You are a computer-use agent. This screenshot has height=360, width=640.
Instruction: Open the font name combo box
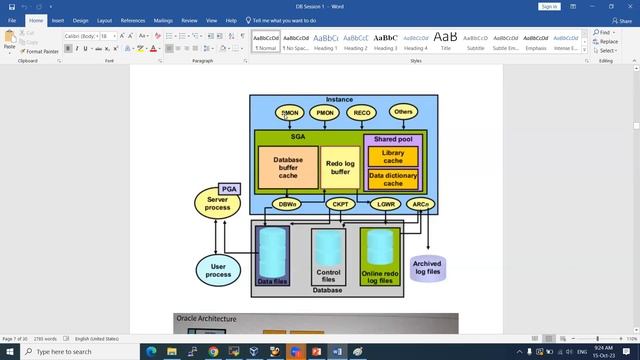tap(81, 36)
